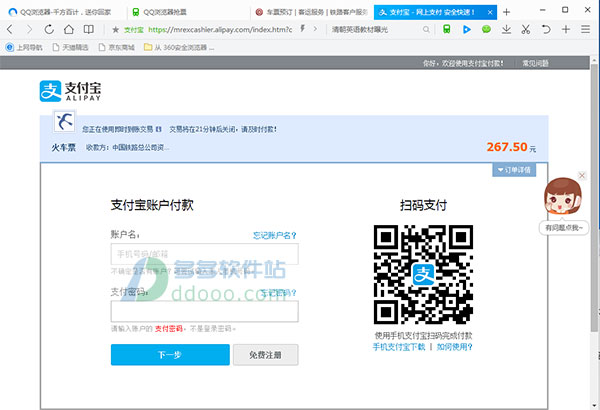The image size is (600, 410).
Task: Click the browser search box
Action: [377, 29]
